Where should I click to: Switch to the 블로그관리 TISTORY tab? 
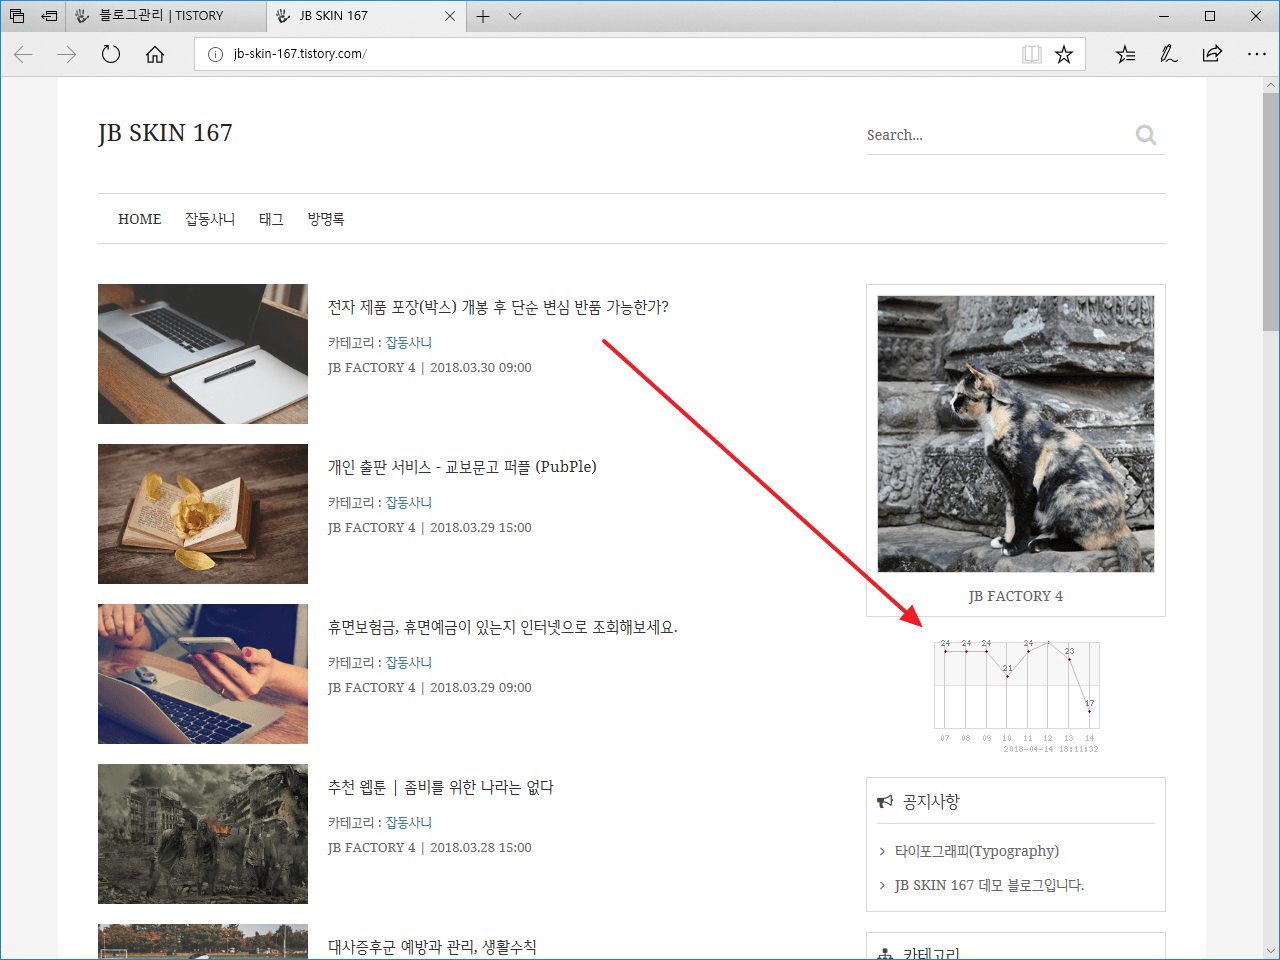(166, 16)
